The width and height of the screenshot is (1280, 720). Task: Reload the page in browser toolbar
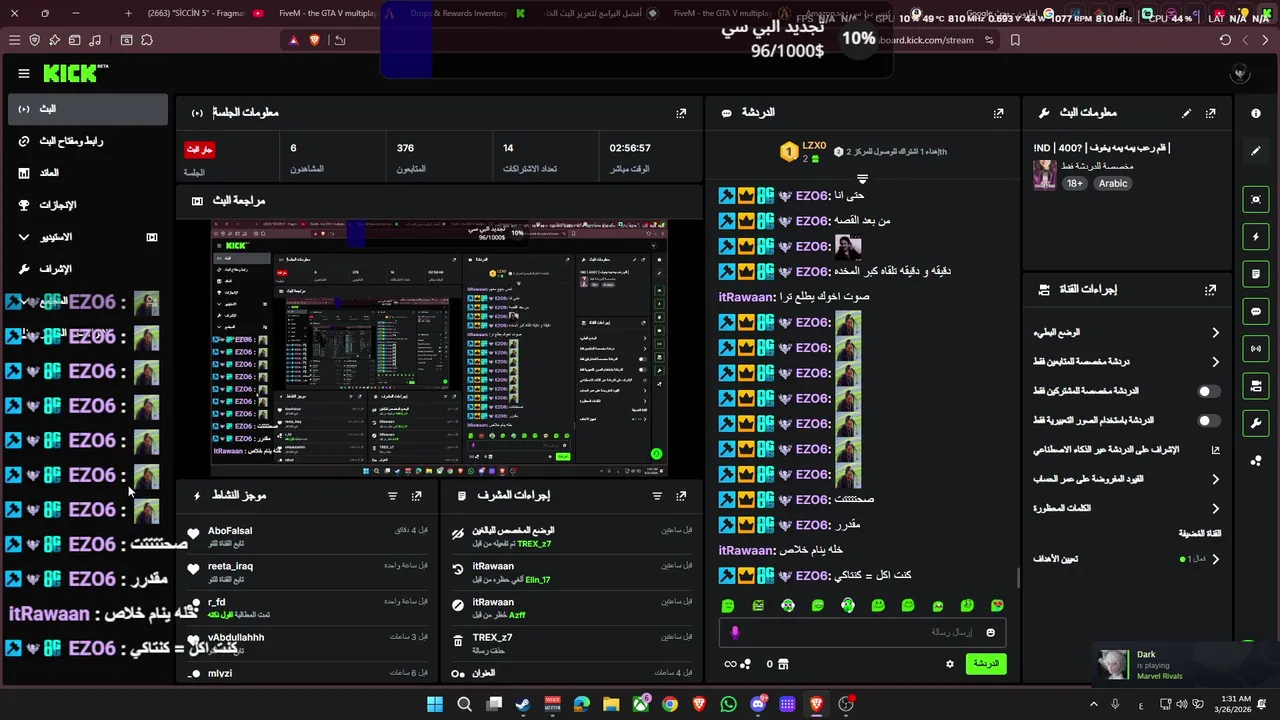[1225, 40]
